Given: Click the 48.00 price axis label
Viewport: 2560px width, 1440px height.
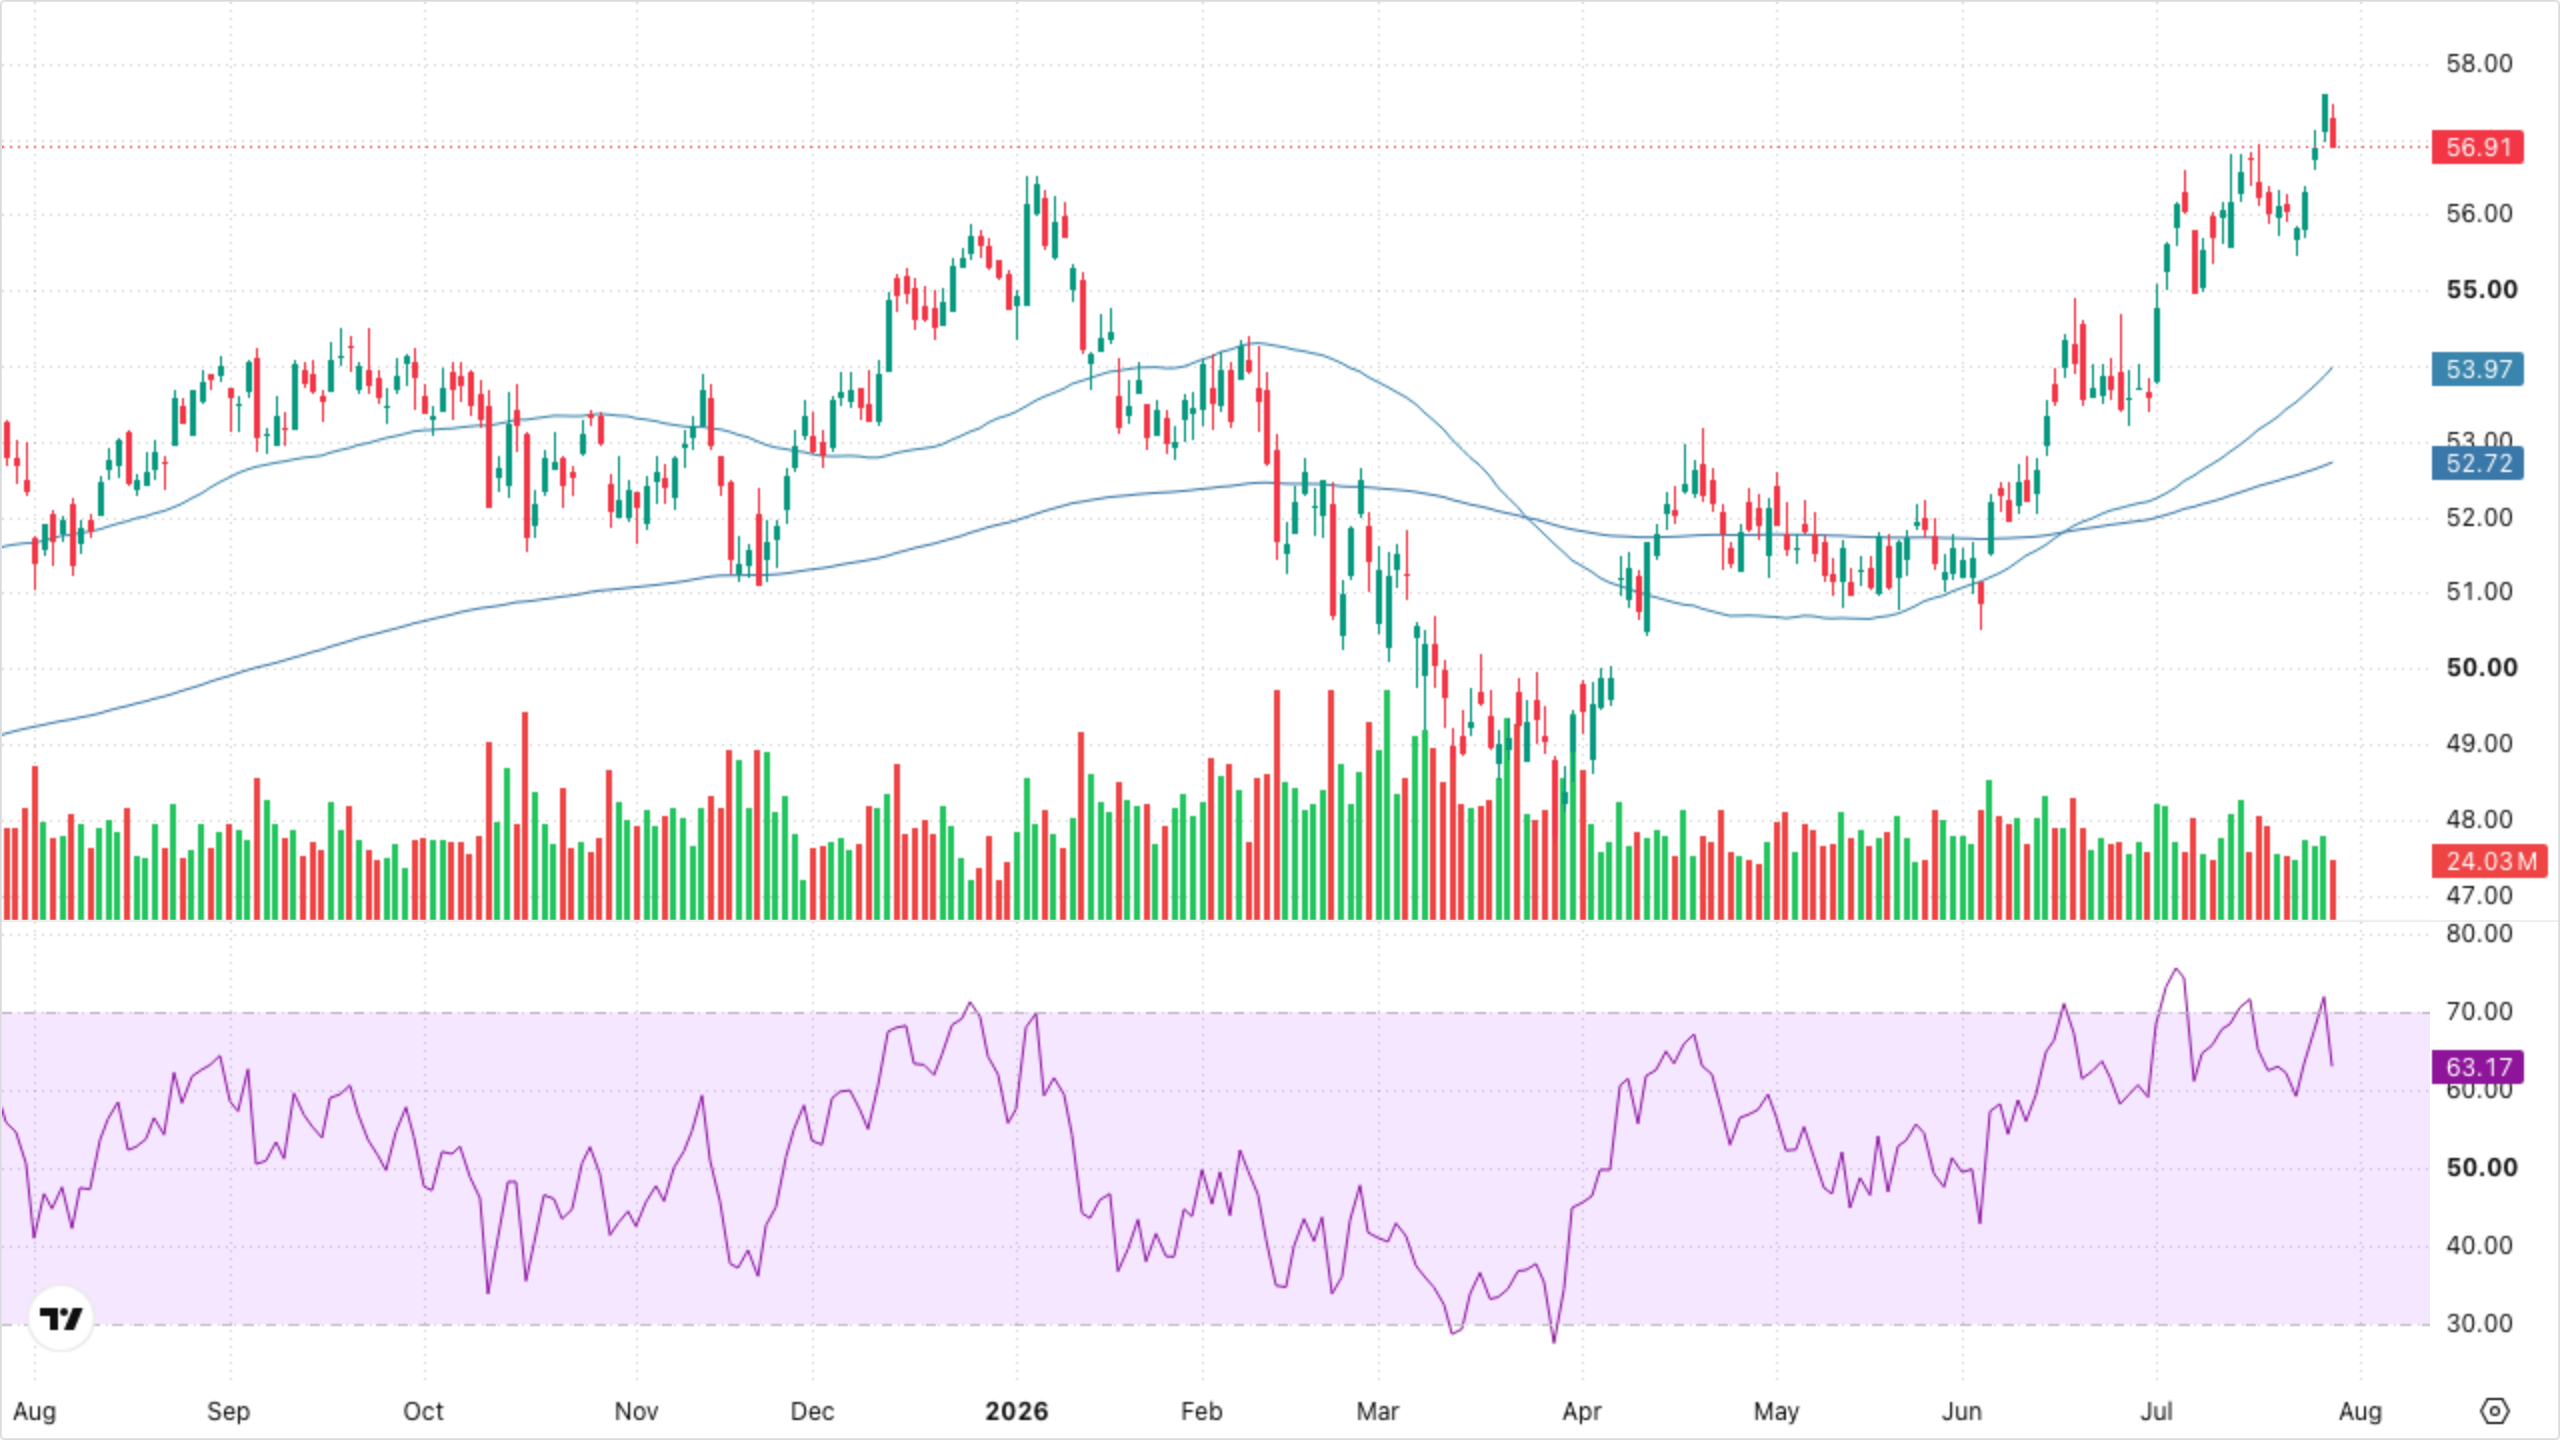Looking at the screenshot, I should 2479,820.
